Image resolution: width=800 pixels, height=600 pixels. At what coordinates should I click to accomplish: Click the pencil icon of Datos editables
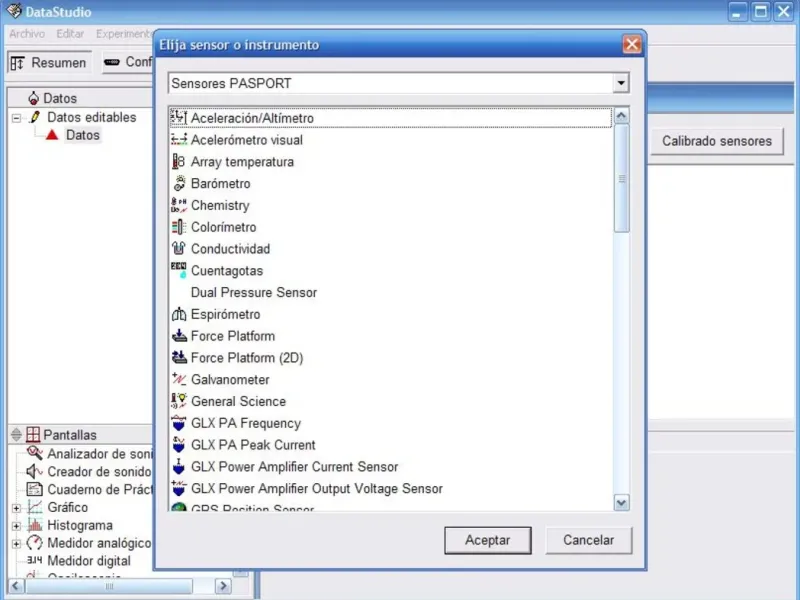pyautogui.click(x=35, y=117)
